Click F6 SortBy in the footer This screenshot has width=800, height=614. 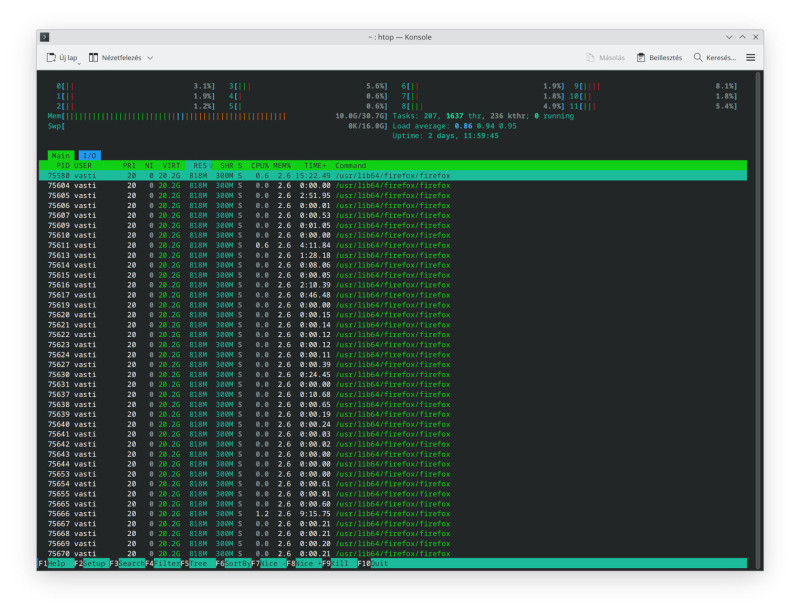[x=233, y=563]
